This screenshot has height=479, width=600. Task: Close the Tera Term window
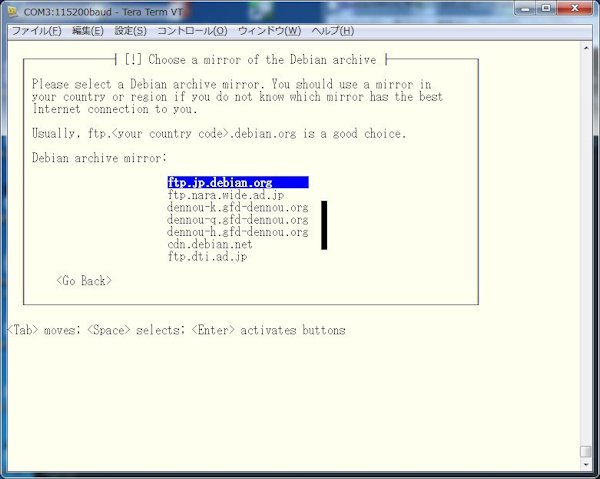coord(574,8)
